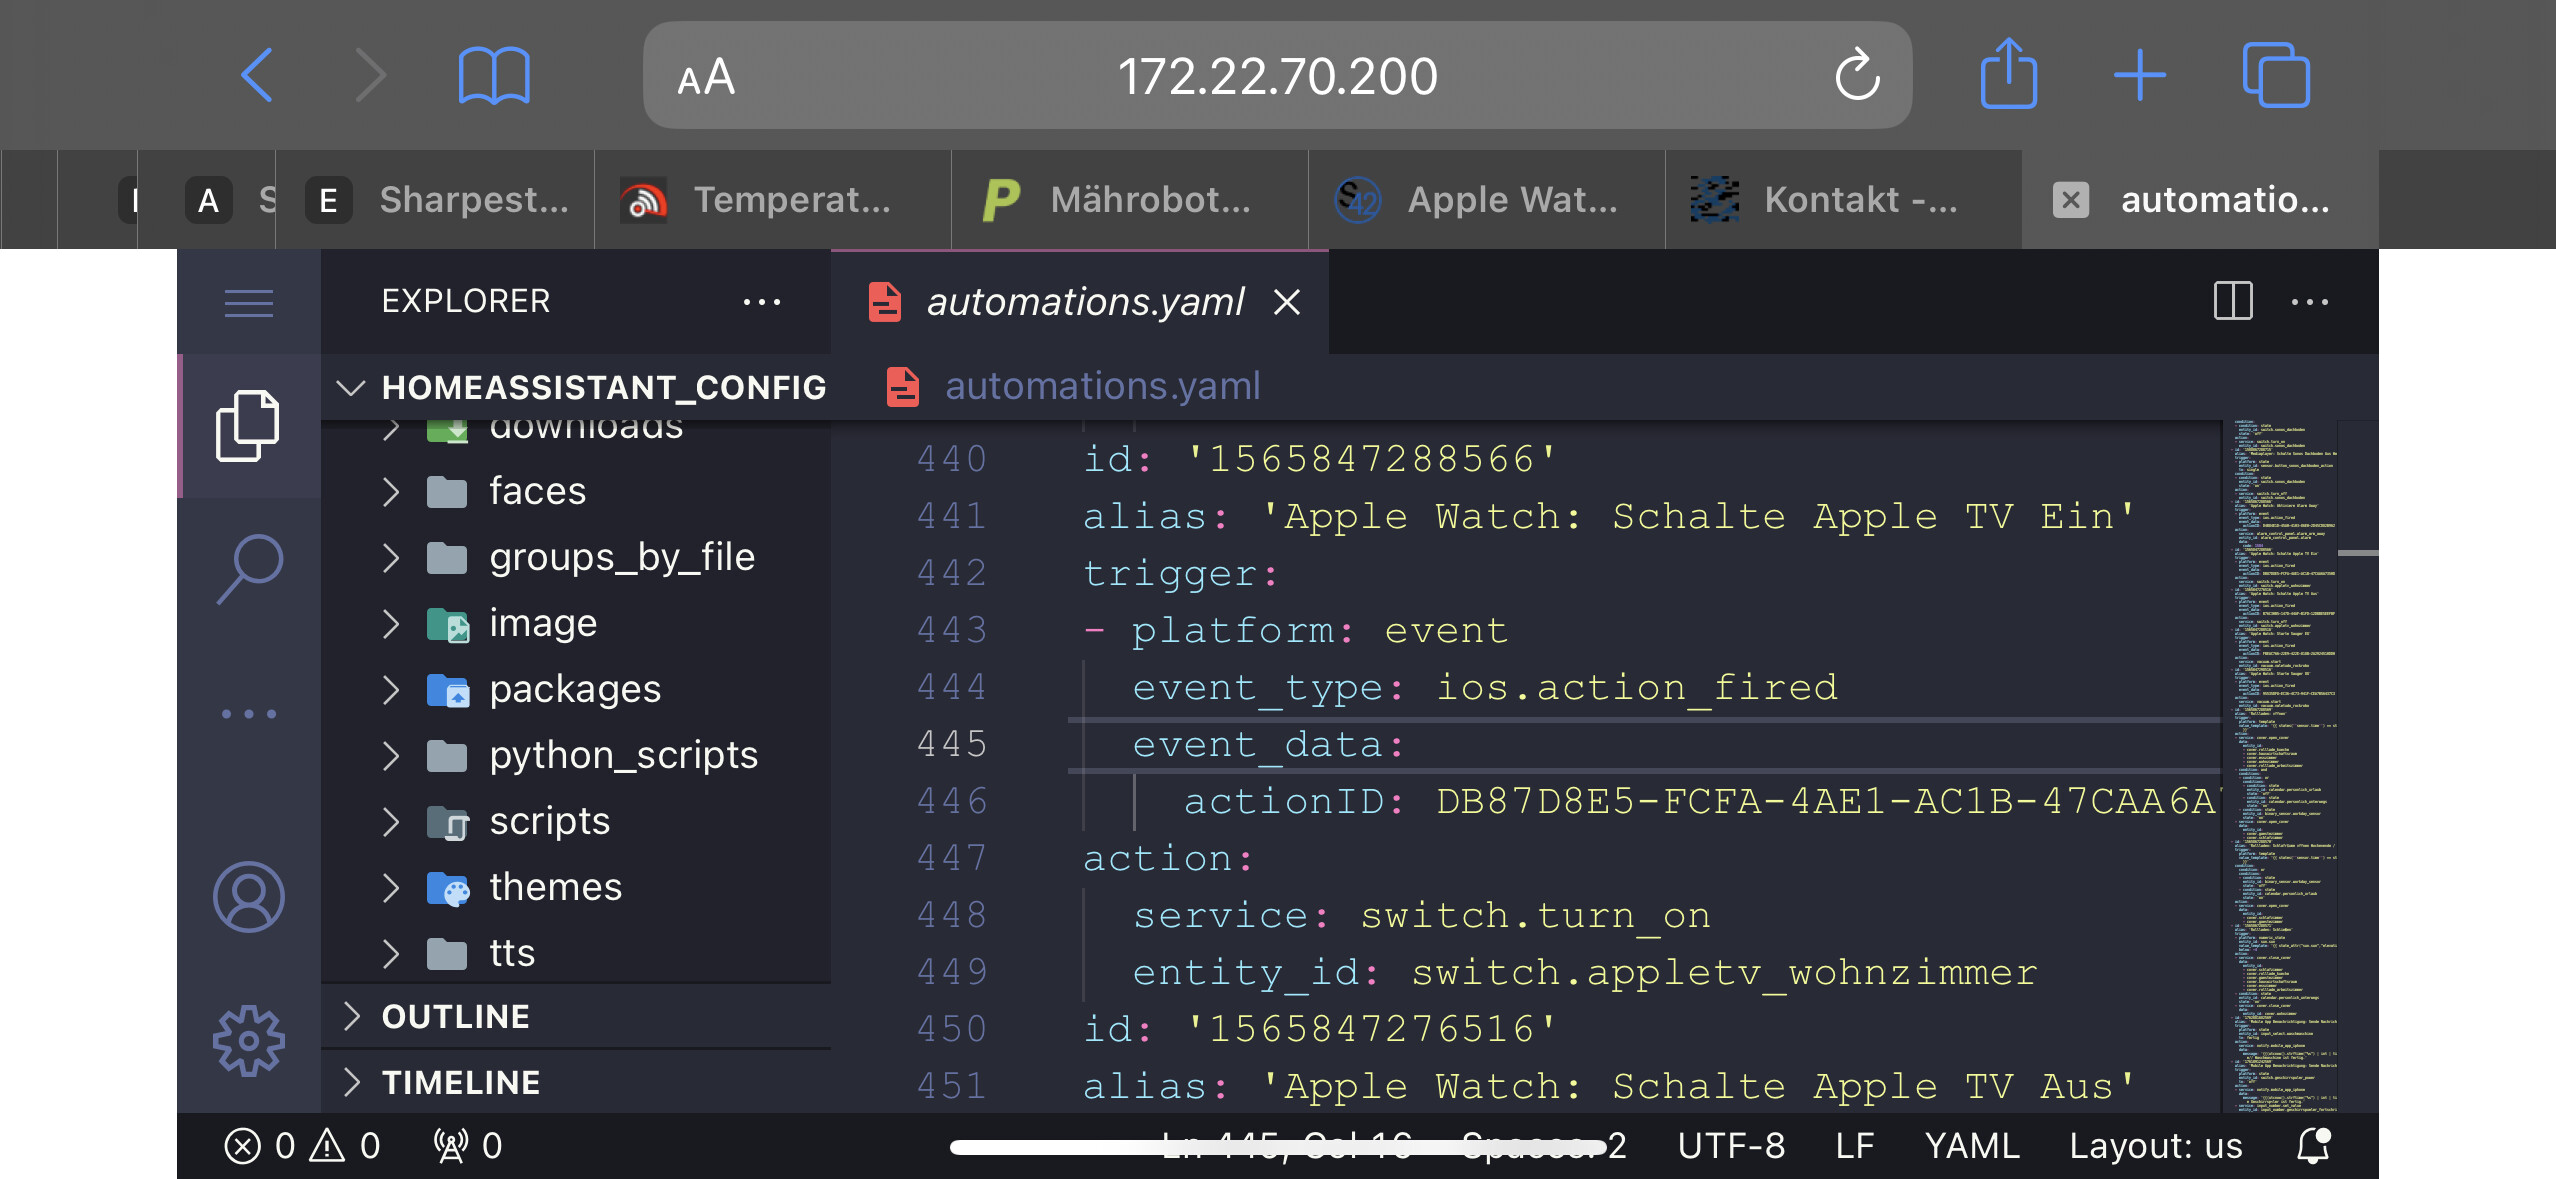The width and height of the screenshot is (2556, 1179).
Task: Select the packages folder name
Action: [x=575, y=690]
